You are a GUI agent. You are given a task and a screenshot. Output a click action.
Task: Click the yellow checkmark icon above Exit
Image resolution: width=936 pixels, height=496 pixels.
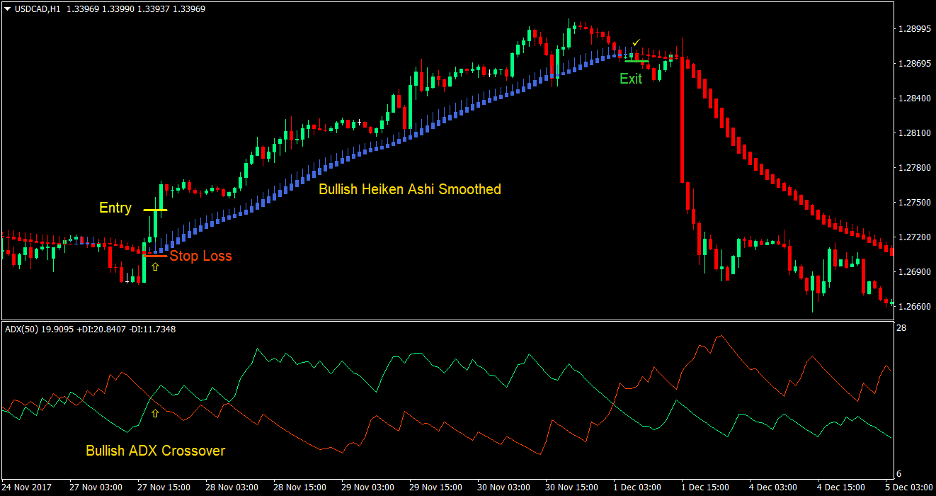pyautogui.click(x=636, y=42)
